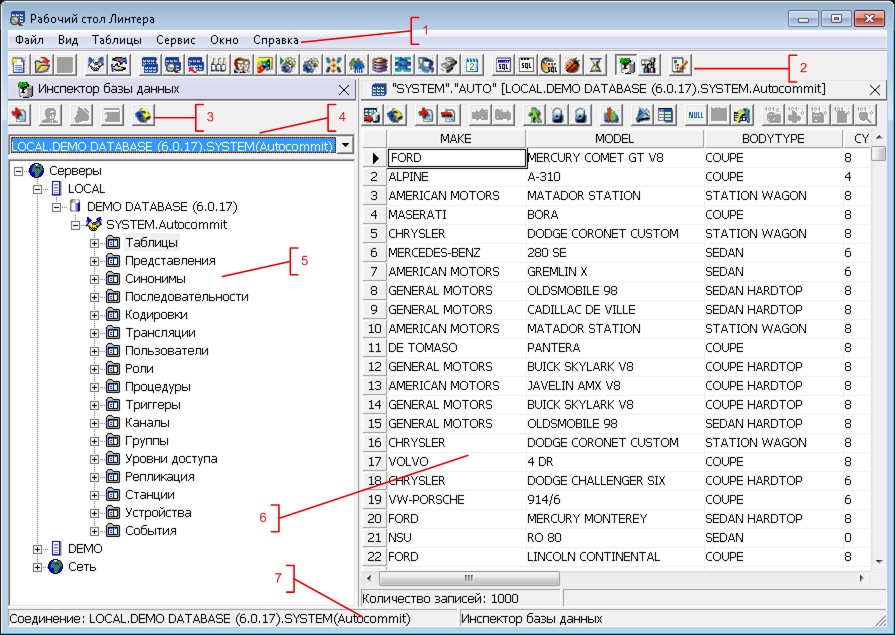Image resolution: width=895 pixels, height=635 pixels.
Task: Open the Вид menu
Action: tap(68, 40)
